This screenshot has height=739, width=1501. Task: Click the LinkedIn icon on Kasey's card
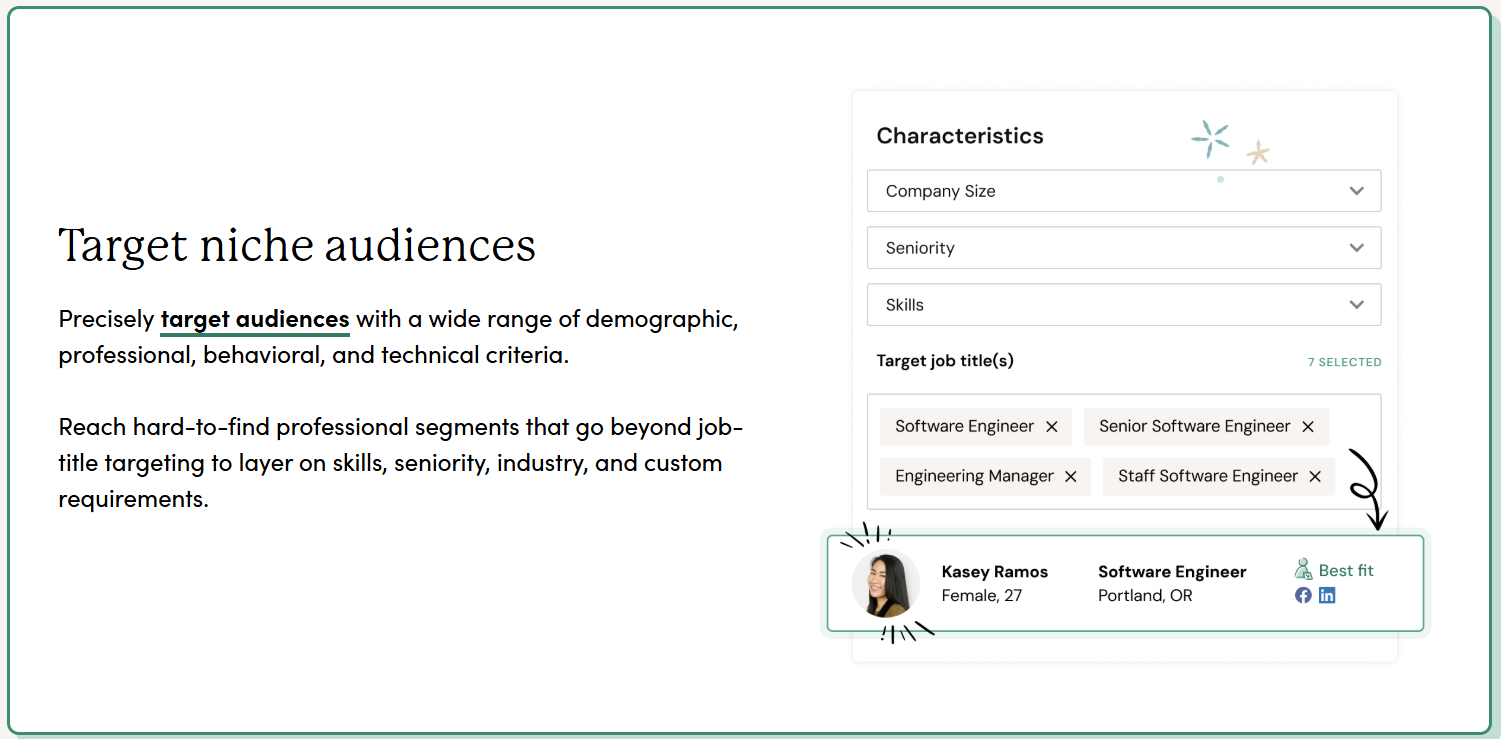[x=1327, y=595]
